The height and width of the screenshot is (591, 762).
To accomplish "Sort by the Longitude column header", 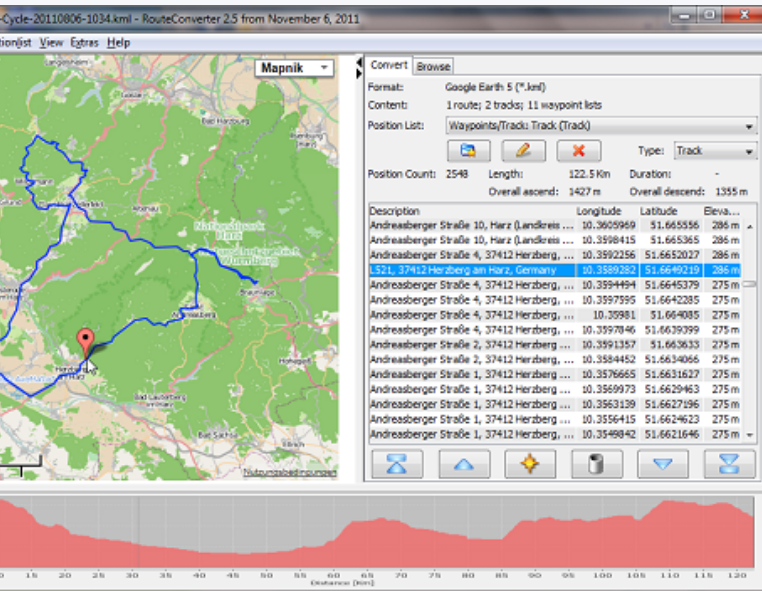I will click(x=599, y=212).
